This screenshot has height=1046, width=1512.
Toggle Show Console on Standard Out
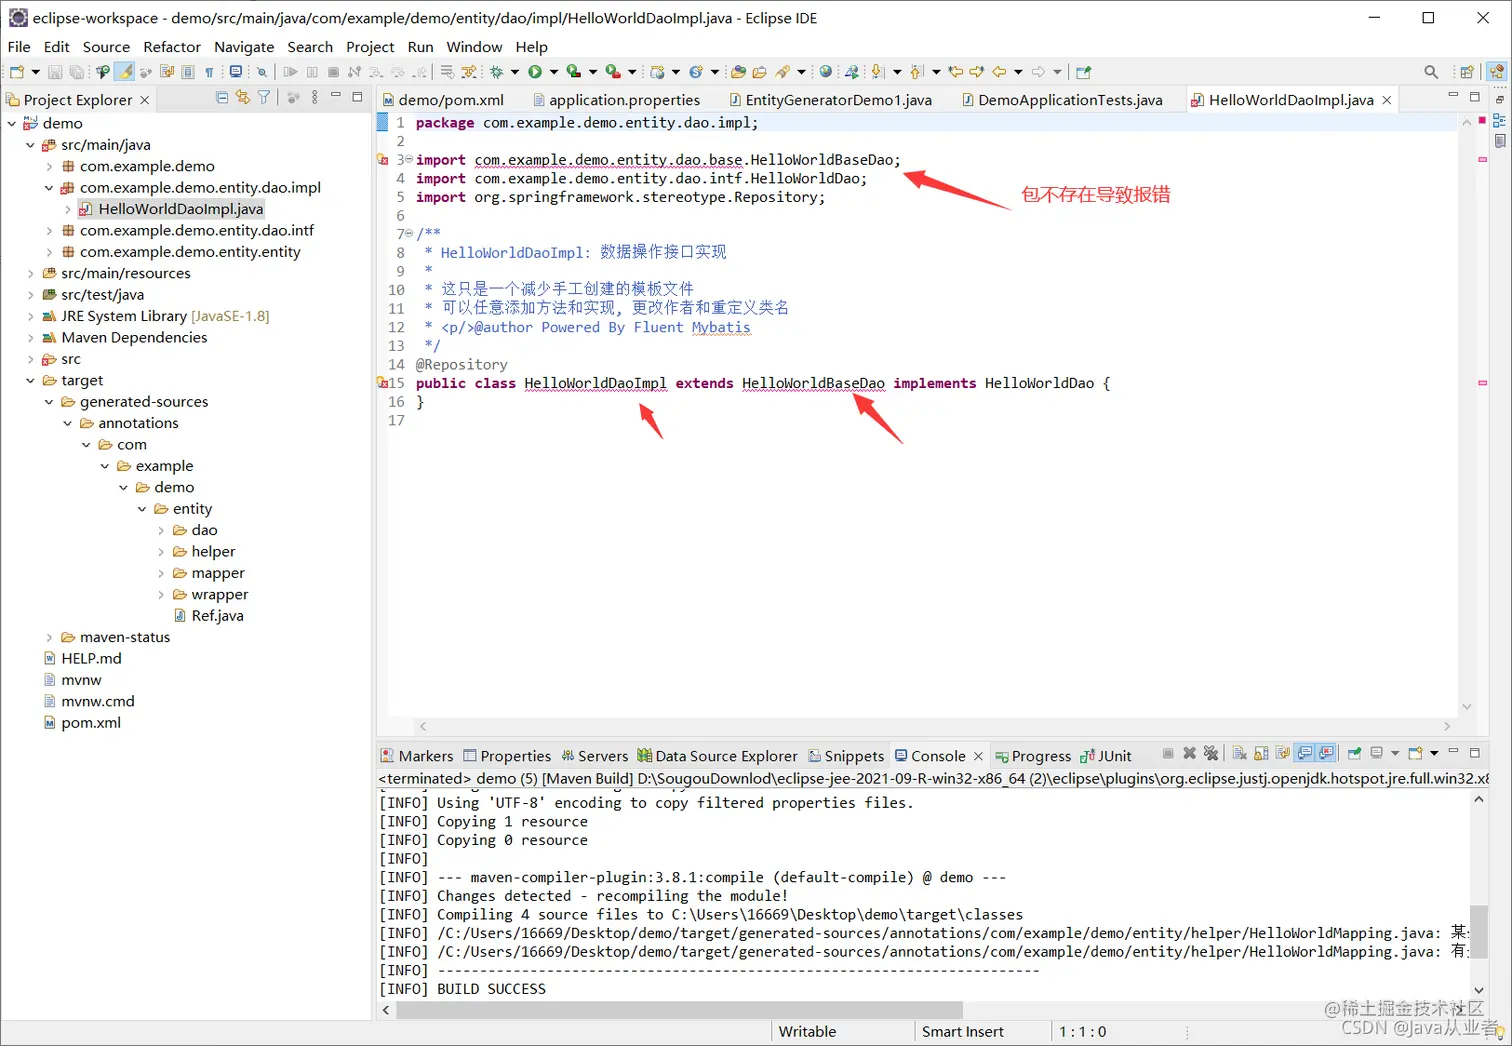[x=1305, y=753]
